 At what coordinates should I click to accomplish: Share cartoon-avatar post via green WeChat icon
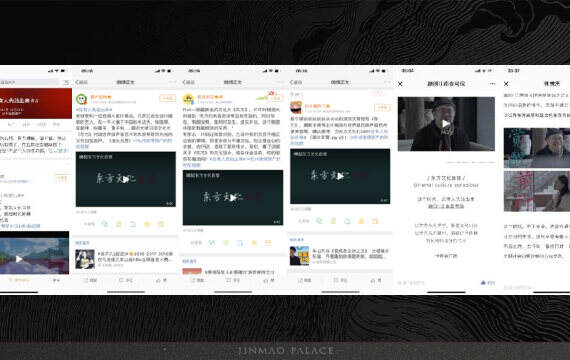click(319, 221)
